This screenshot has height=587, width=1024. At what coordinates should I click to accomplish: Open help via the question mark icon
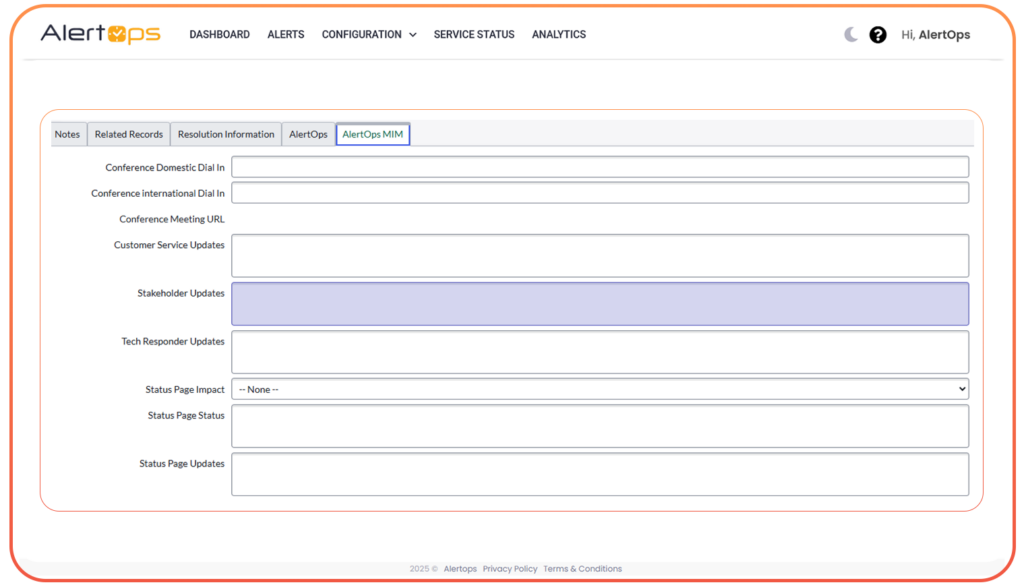click(x=877, y=34)
